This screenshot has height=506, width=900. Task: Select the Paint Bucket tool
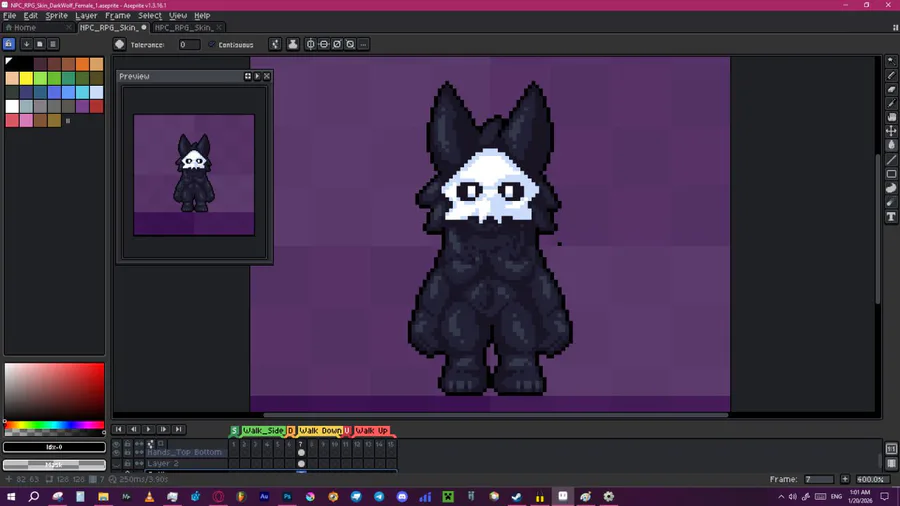(891, 145)
